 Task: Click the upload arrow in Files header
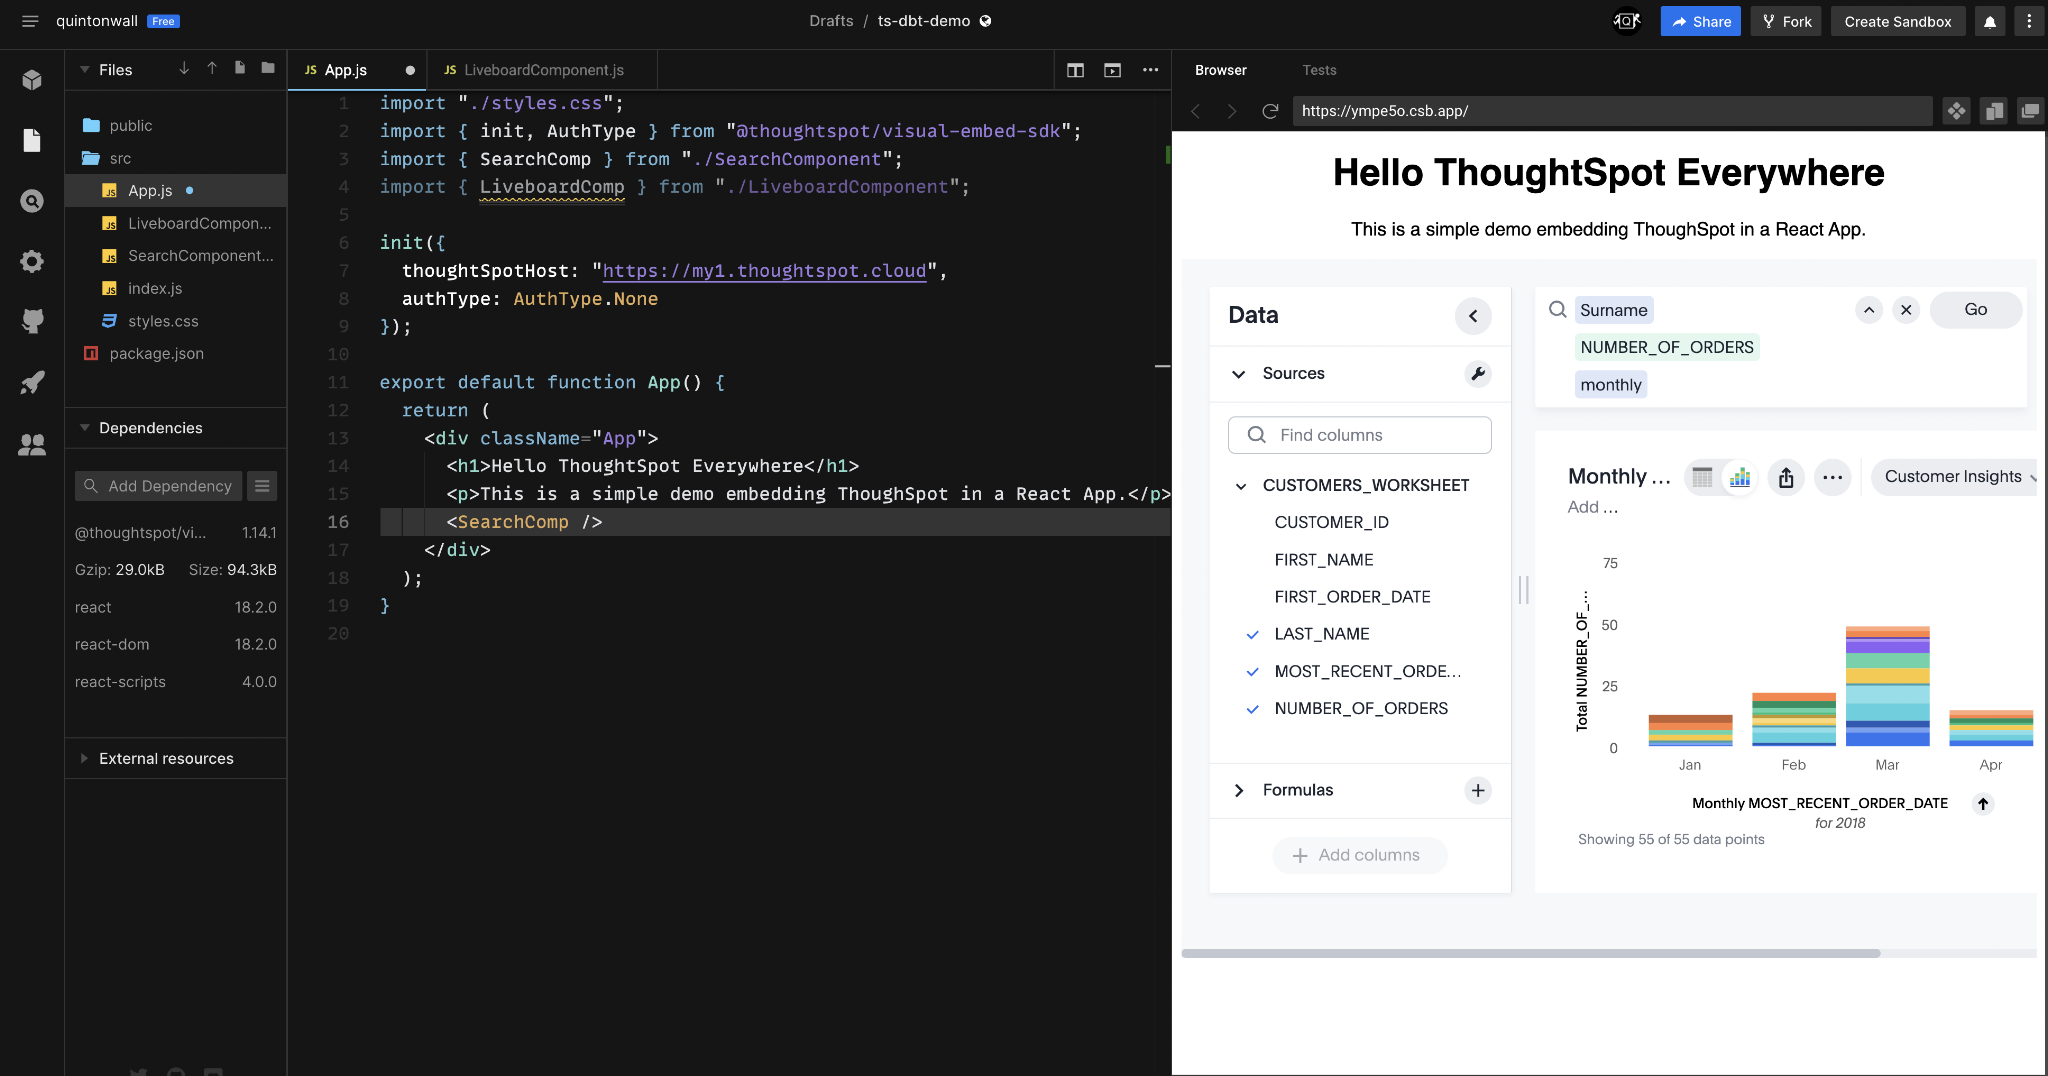(x=212, y=68)
